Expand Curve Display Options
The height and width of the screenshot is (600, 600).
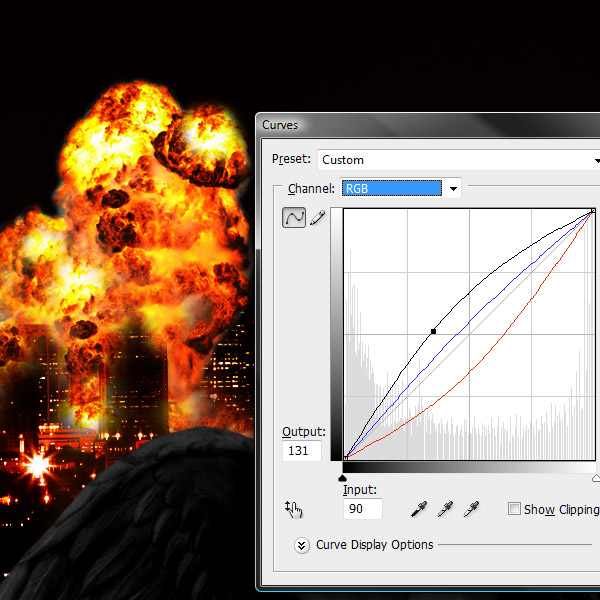pyautogui.click(x=302, y=545)
